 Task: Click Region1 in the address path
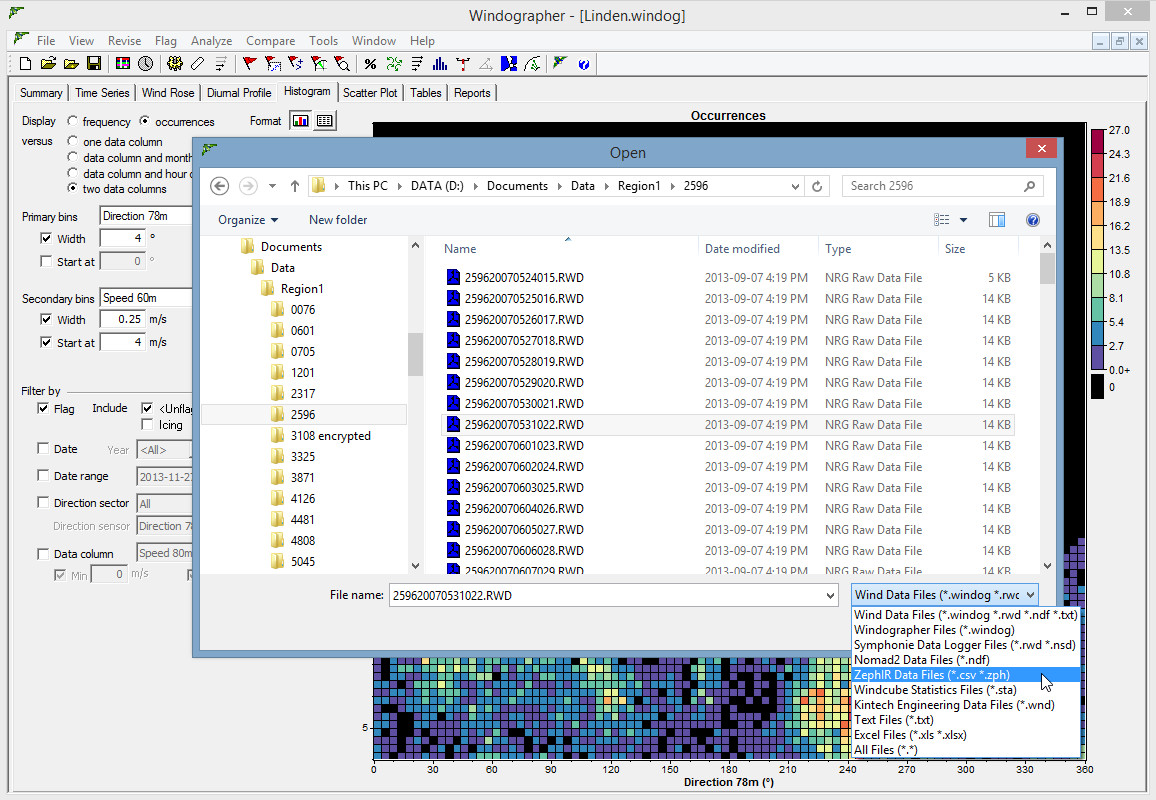pos(638,186)
